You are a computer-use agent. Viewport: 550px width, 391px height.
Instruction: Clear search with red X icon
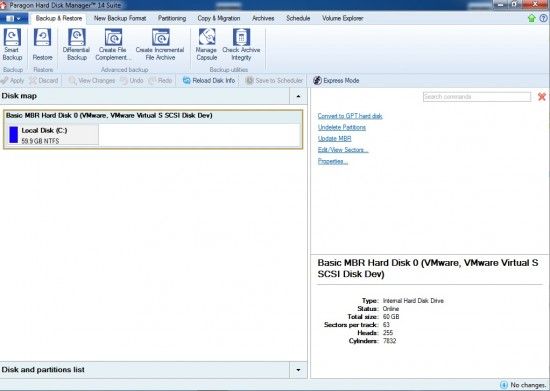click(x=542, y=97)
